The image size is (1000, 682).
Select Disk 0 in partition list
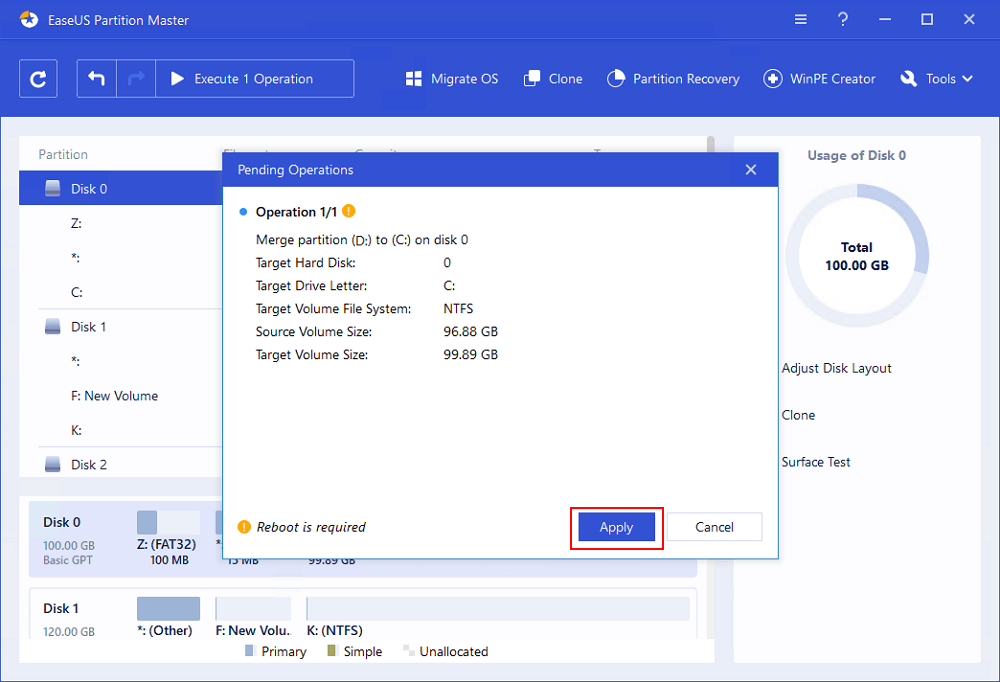coord(88,189)
